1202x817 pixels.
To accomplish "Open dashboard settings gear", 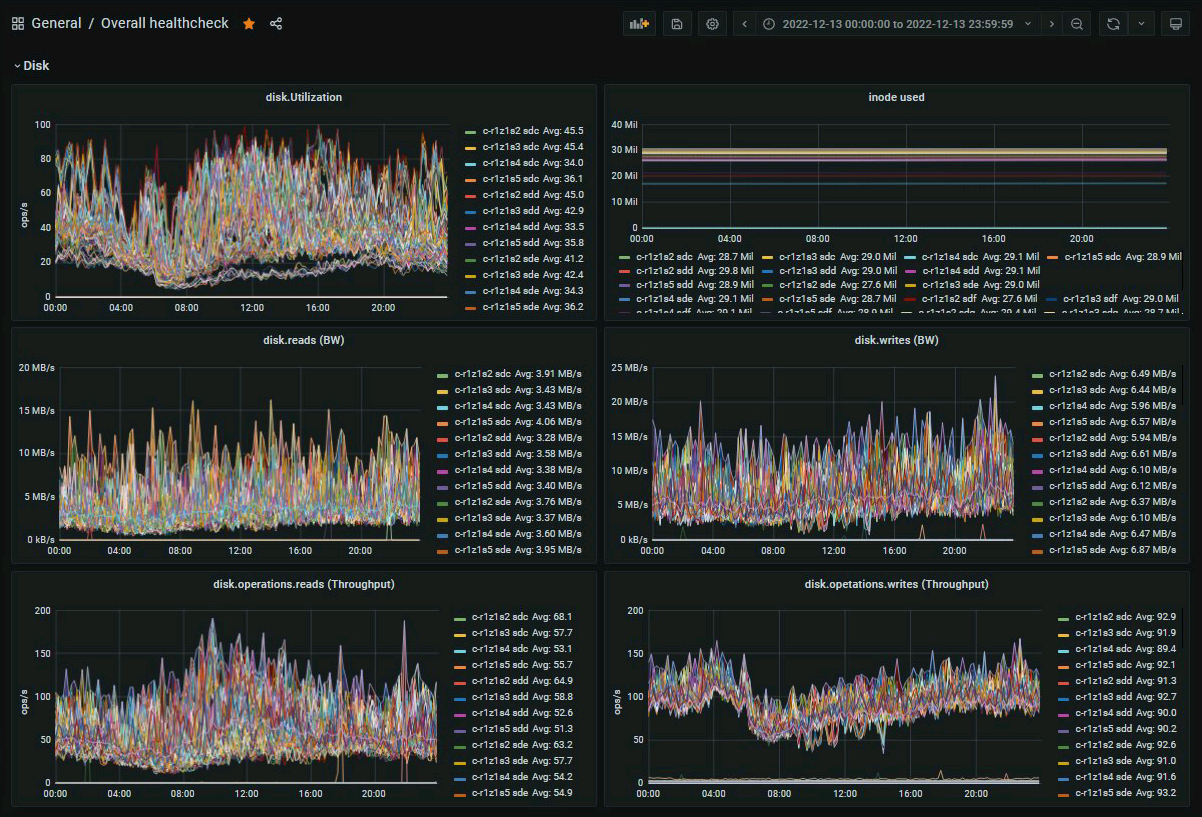I will pyautogui.click(x=712, y=24).
